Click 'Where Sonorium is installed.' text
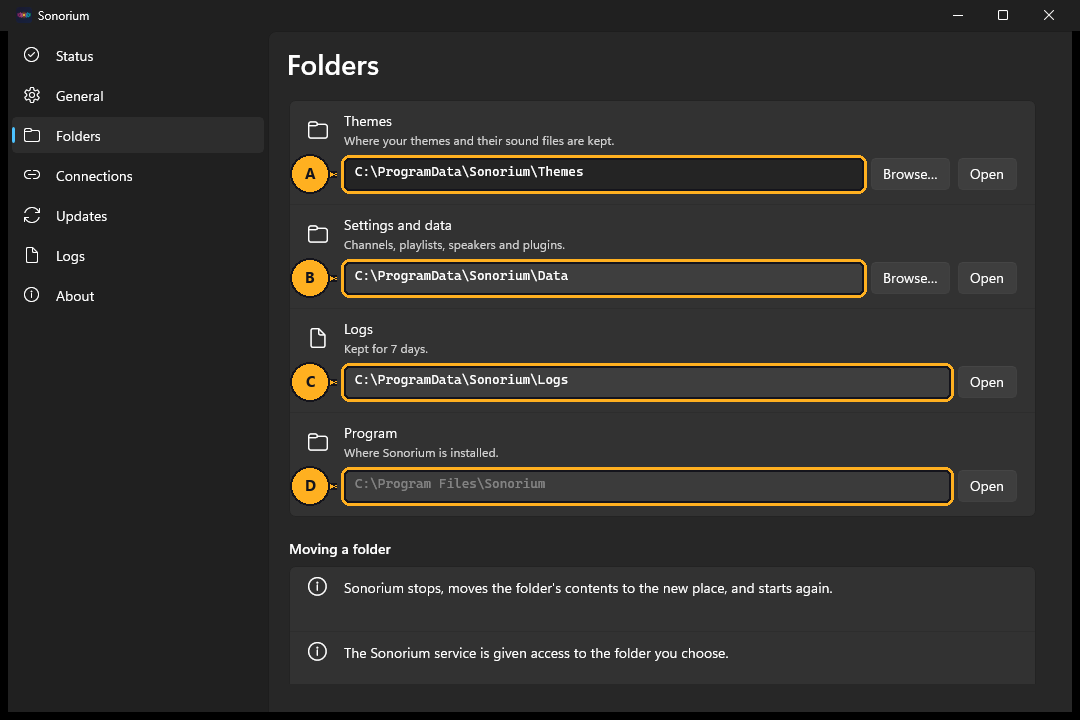The width and height of the screenshot is (1080, 720). click(x=421, y=453)
